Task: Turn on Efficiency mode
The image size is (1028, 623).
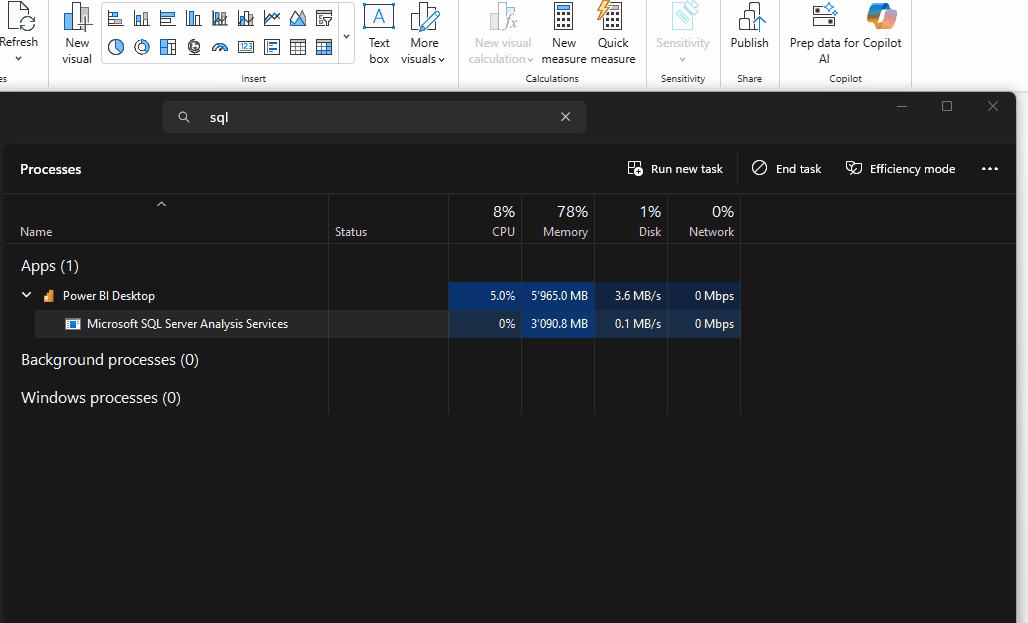Action: pos(900,169)
